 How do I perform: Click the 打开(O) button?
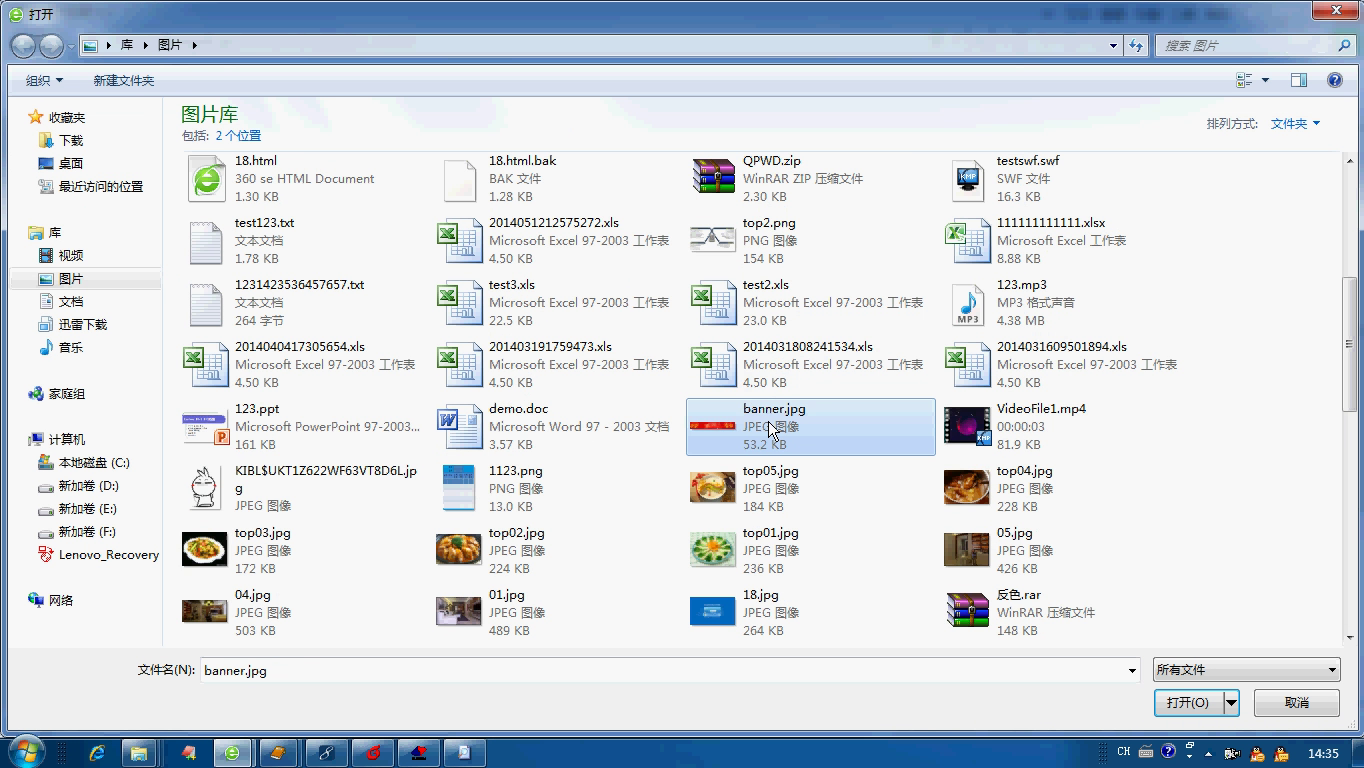pos(1188,703)
